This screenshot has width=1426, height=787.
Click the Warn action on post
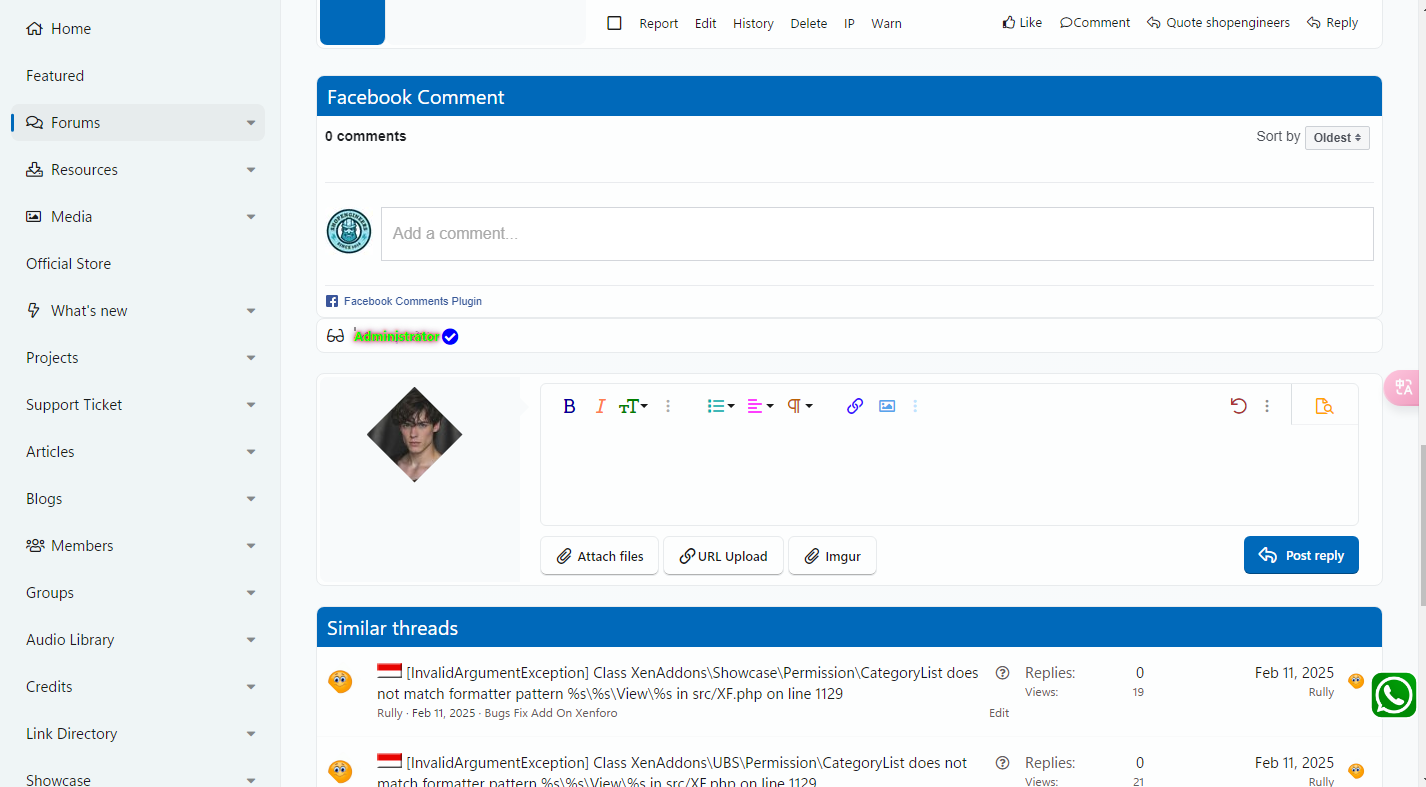click(886, 23)
